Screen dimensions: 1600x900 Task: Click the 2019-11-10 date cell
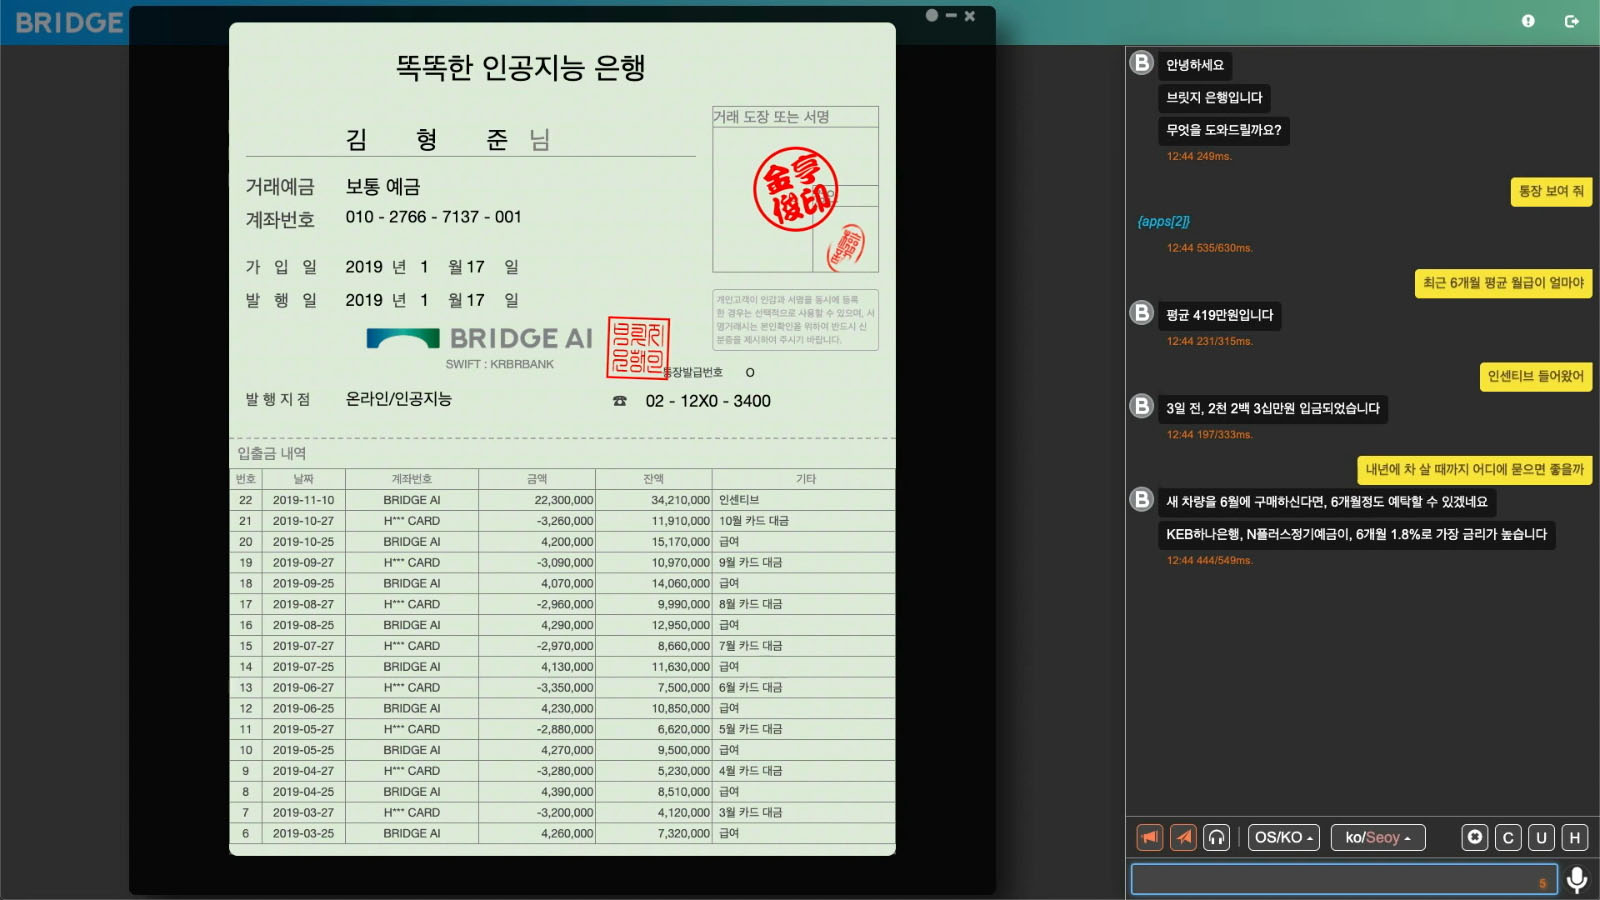[304, 500]
